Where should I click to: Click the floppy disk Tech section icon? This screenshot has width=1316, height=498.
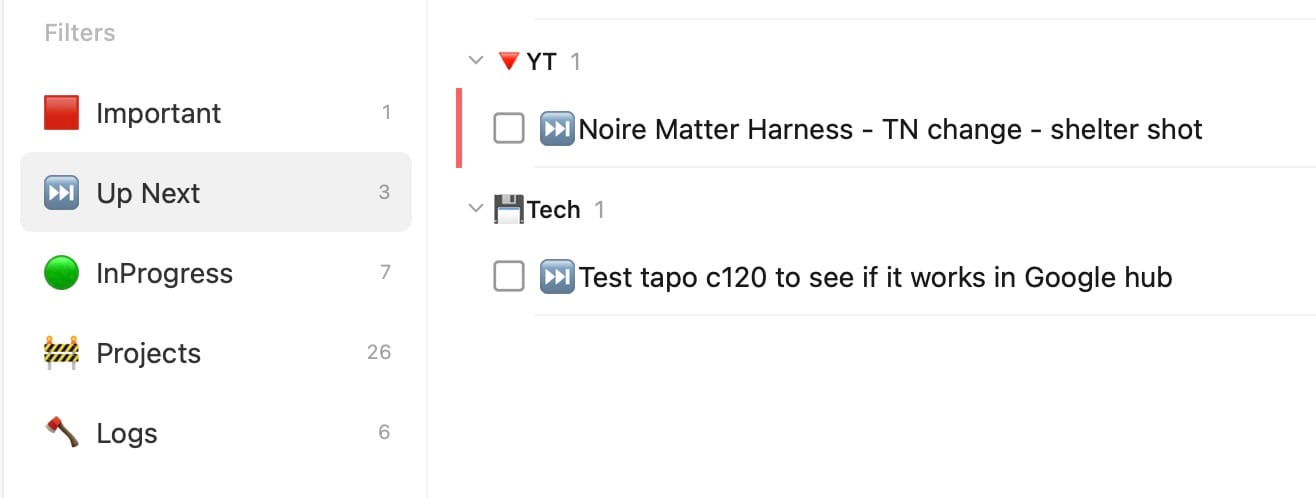coord(508,210)
